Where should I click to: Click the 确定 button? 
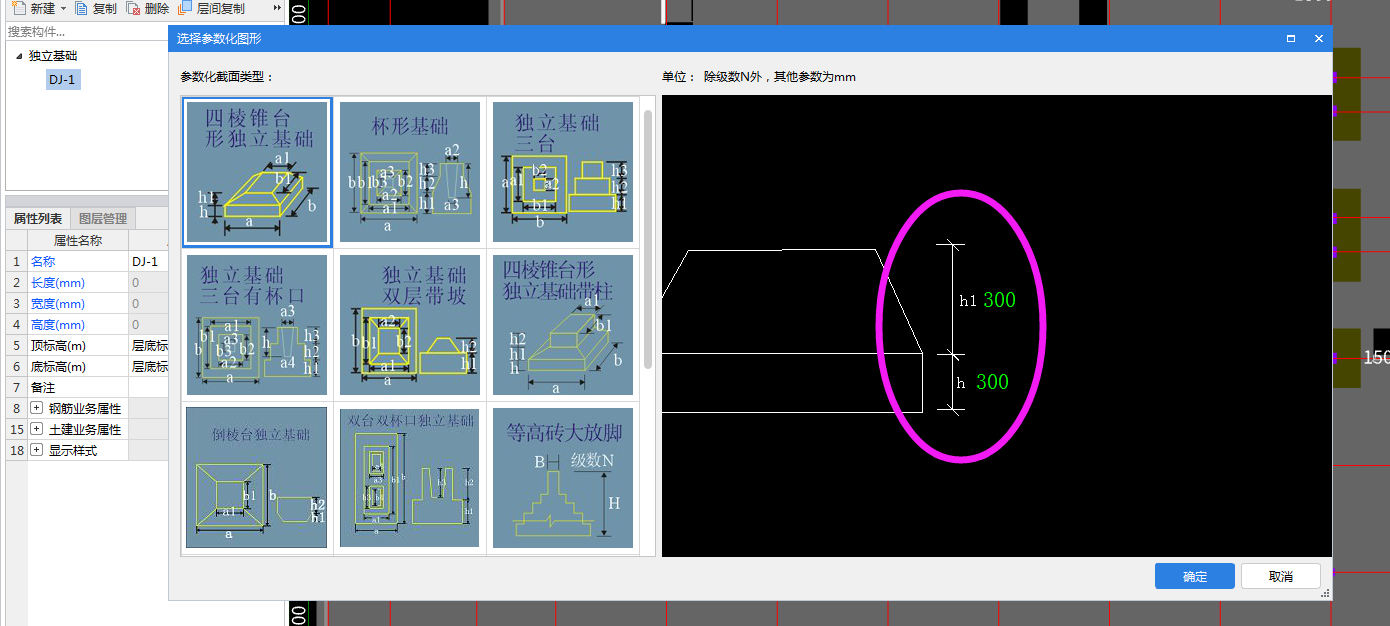coord(1195,577)
